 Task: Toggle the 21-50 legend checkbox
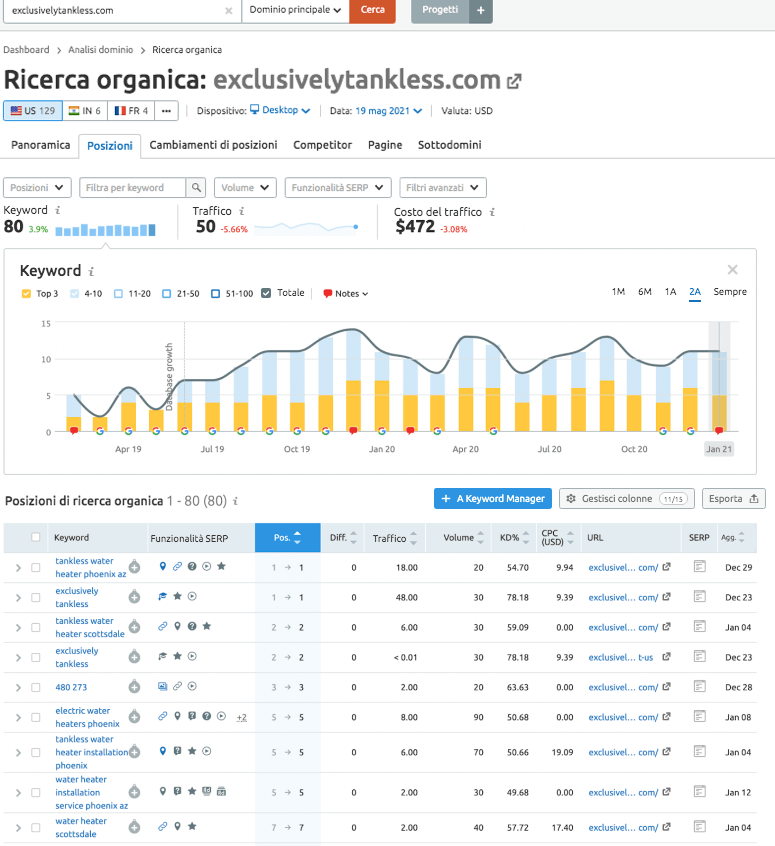(x=167, y=294)
